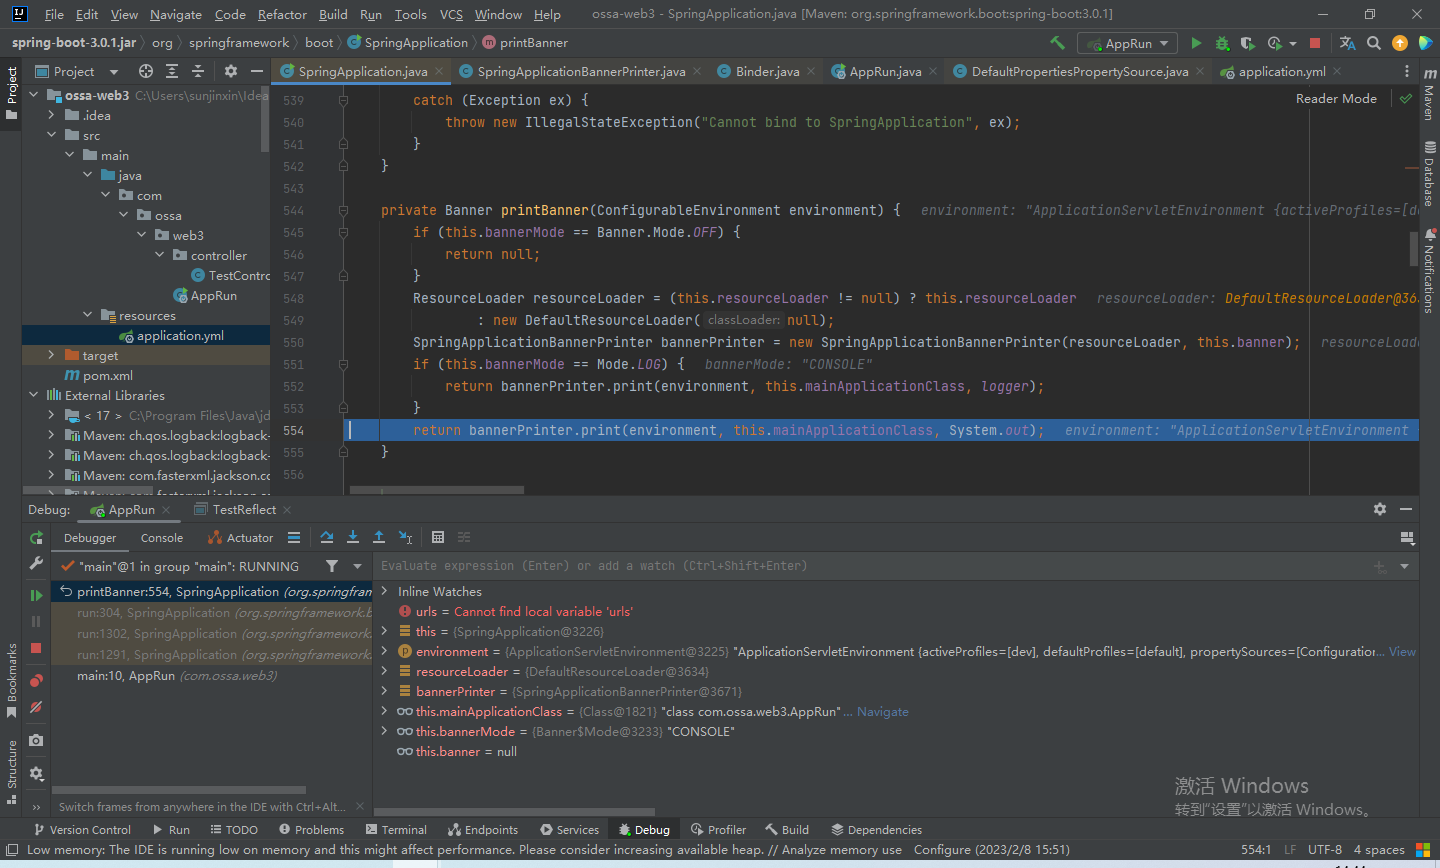1440x868 pixels.
Task: Open the editor tabs more-options menu
Action: 1407,71
